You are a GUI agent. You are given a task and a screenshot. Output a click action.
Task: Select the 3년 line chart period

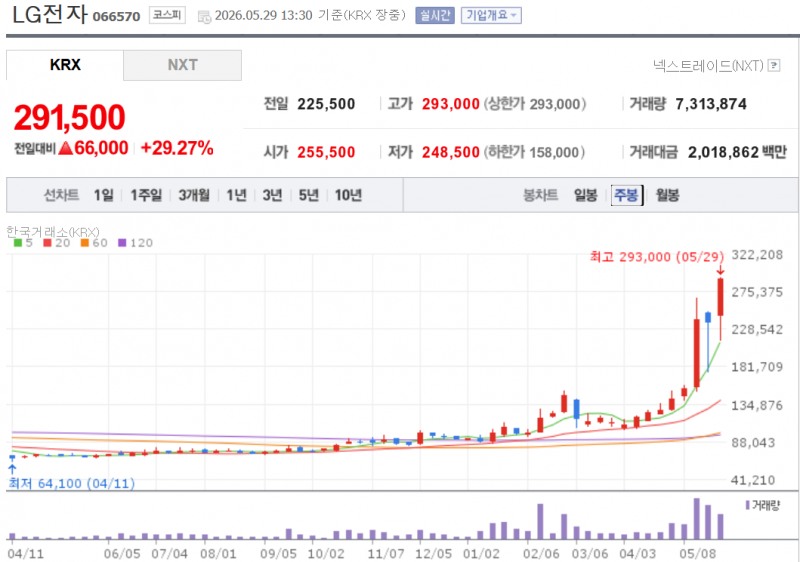pos(272,195)
